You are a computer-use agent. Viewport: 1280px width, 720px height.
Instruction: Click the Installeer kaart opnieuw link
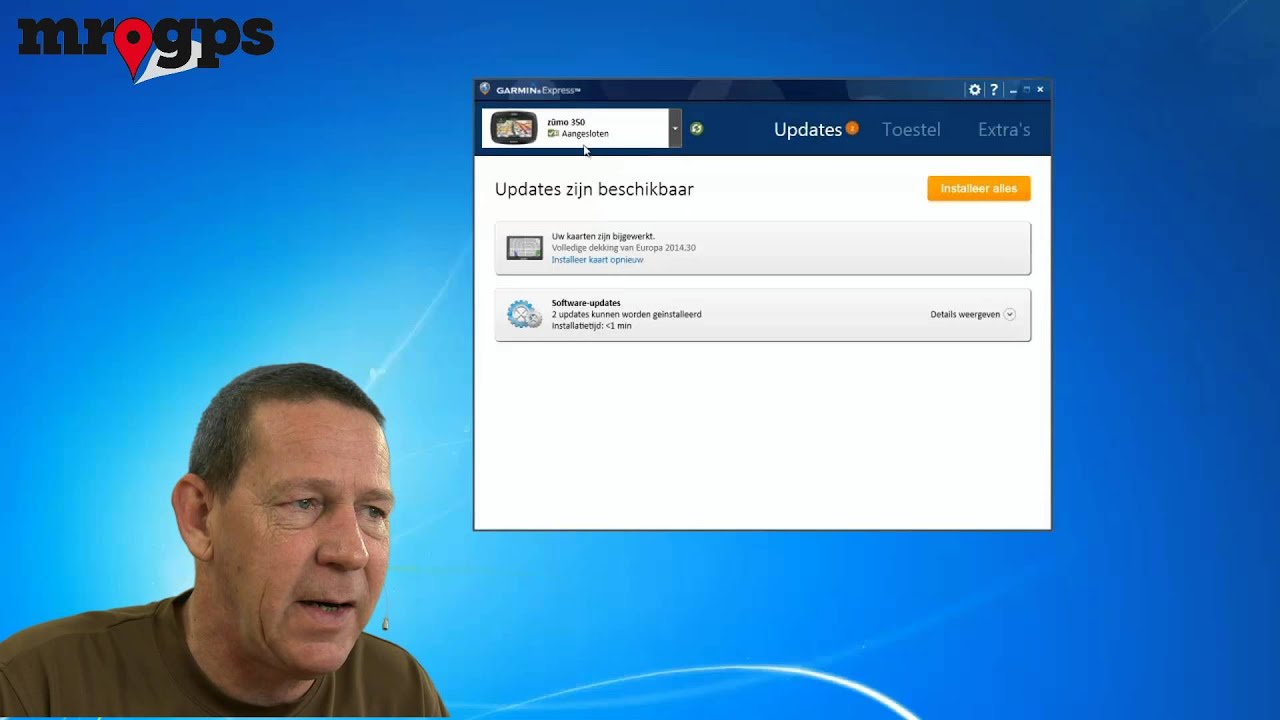tap(597, 260)
